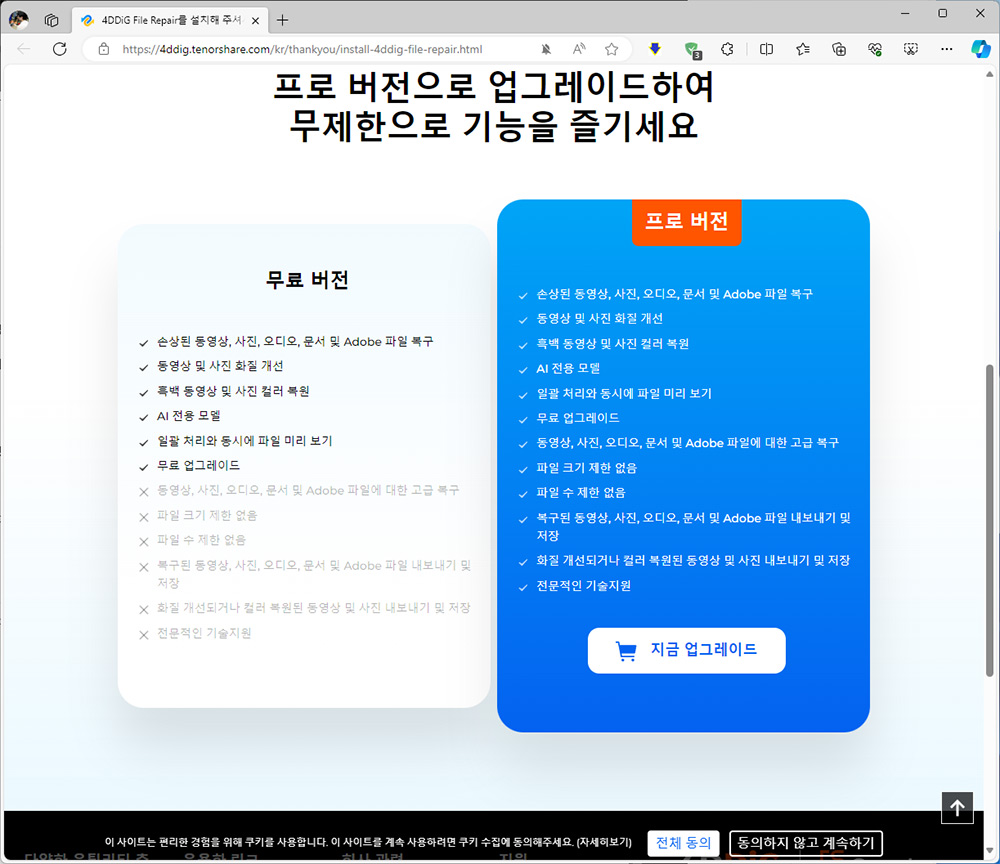Open Browser essentials heart icon

[875, 49]
